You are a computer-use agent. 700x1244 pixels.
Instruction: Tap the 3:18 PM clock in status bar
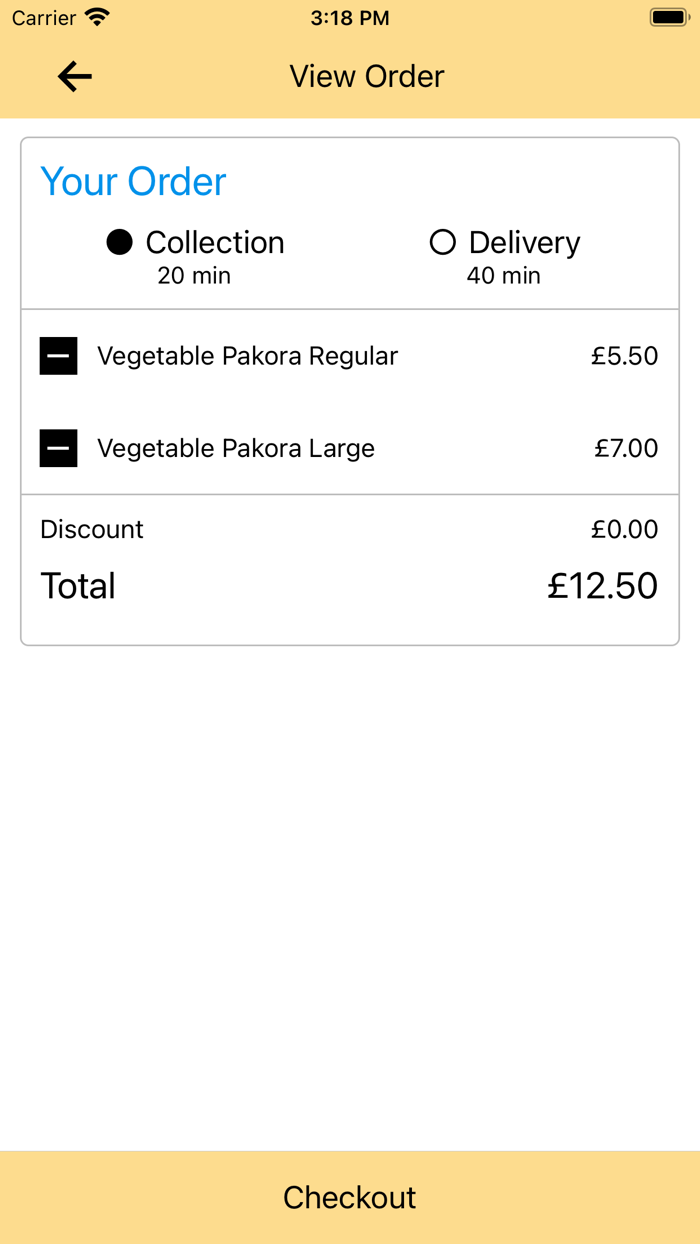coord(350,16)
